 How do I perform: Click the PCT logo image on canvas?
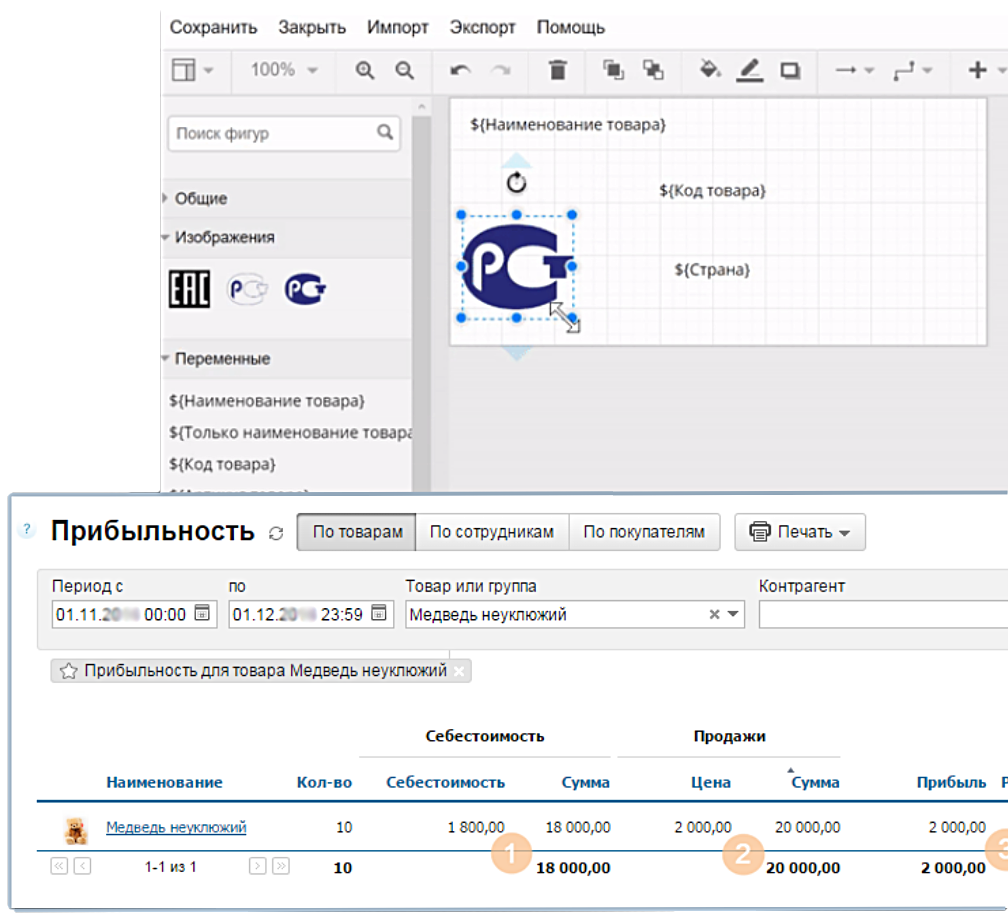click(516, 266)
